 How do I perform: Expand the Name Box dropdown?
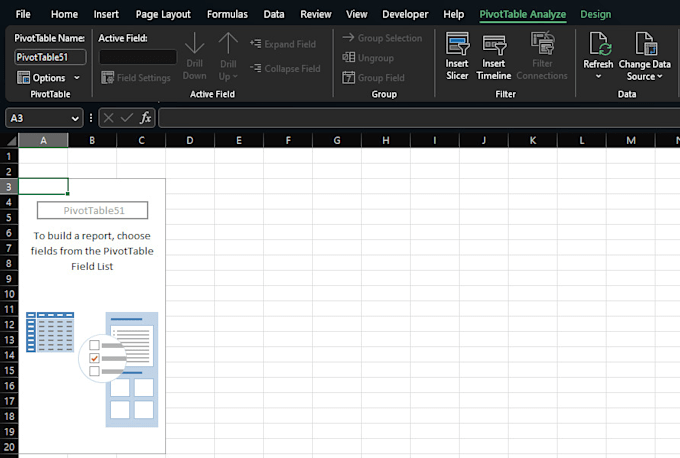75,118
